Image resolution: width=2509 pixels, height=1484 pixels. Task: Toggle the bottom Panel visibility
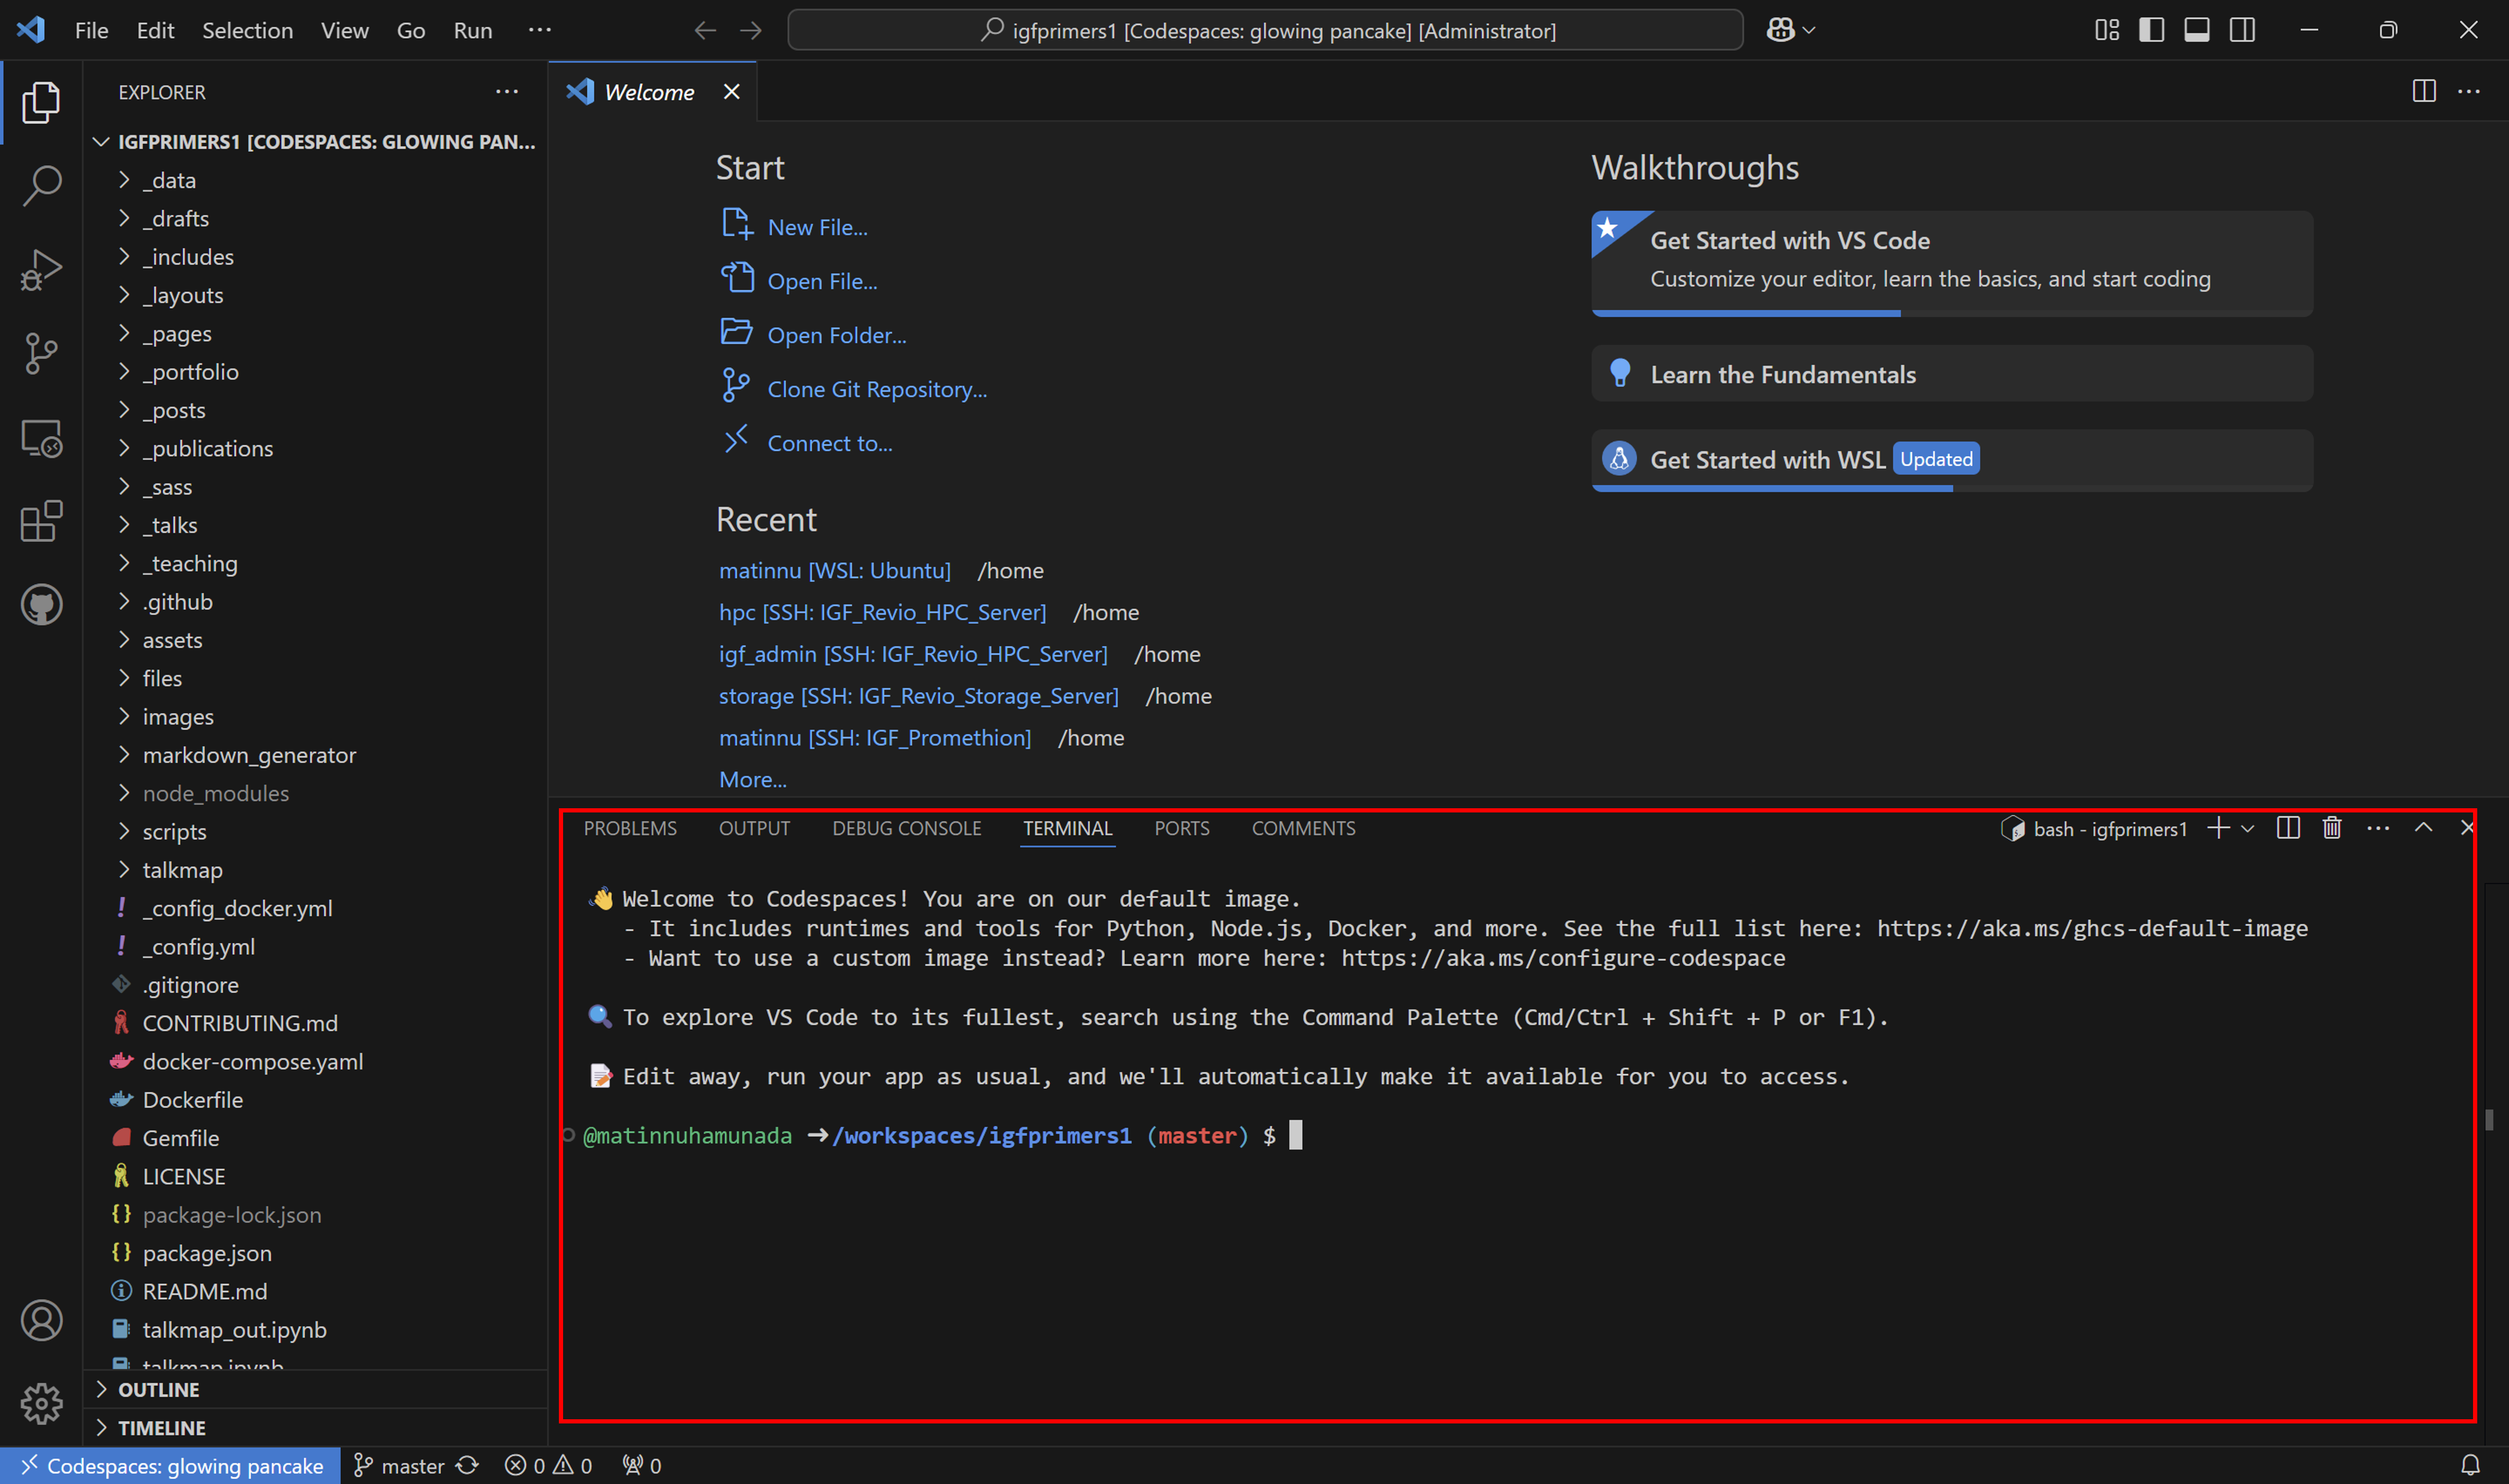(x=2196, y=30)
